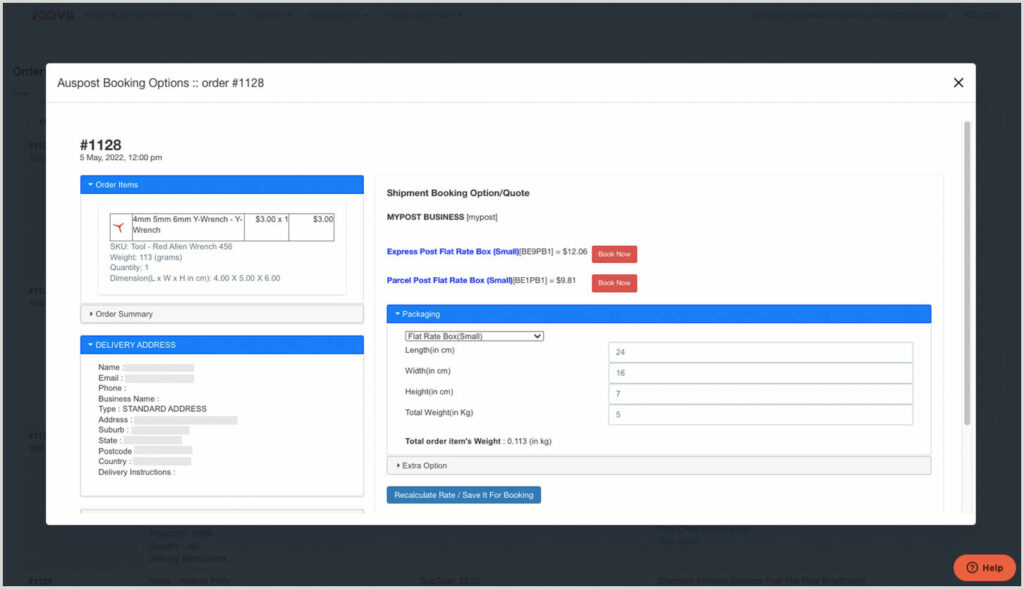This screenshot has height=589, width=1024.
Task: Focus the Height(in cm) input field
Action: tap(760, 394)
